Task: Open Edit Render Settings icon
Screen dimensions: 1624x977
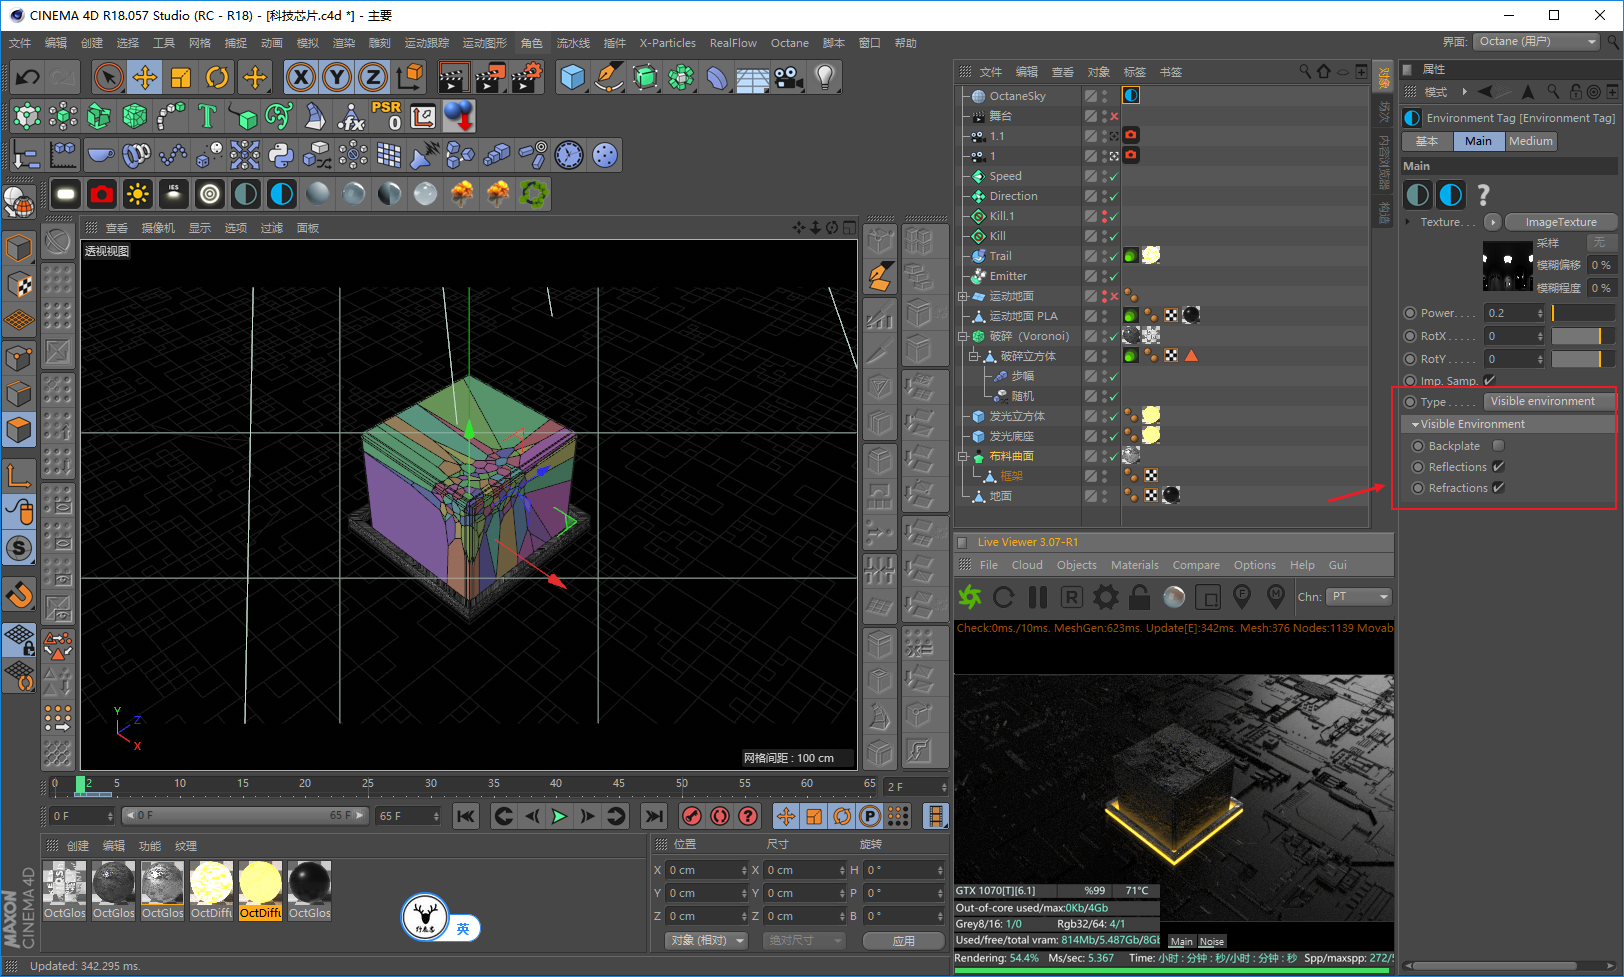Action: (x=527, y=77)
